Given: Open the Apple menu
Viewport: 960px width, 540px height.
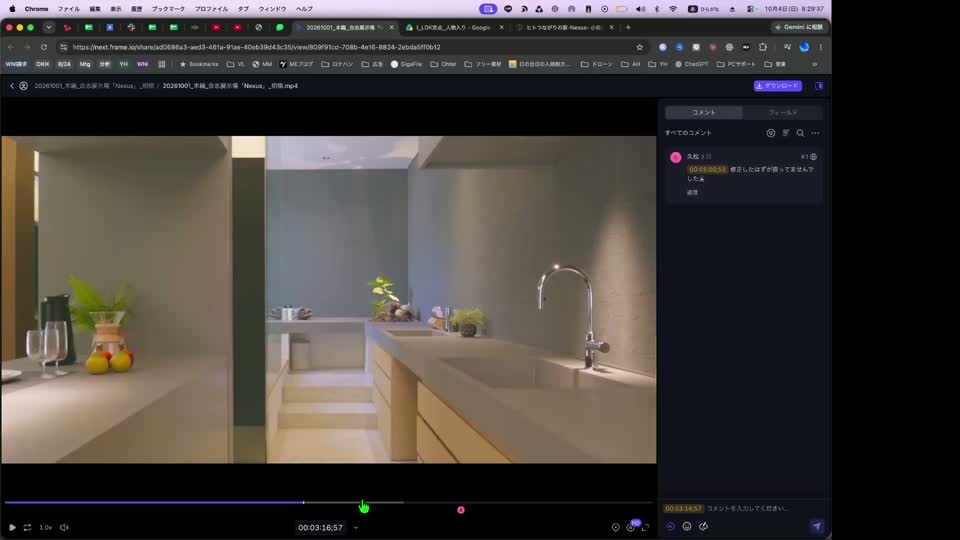Looking at the screenshot, I should [x=12, y=9].
